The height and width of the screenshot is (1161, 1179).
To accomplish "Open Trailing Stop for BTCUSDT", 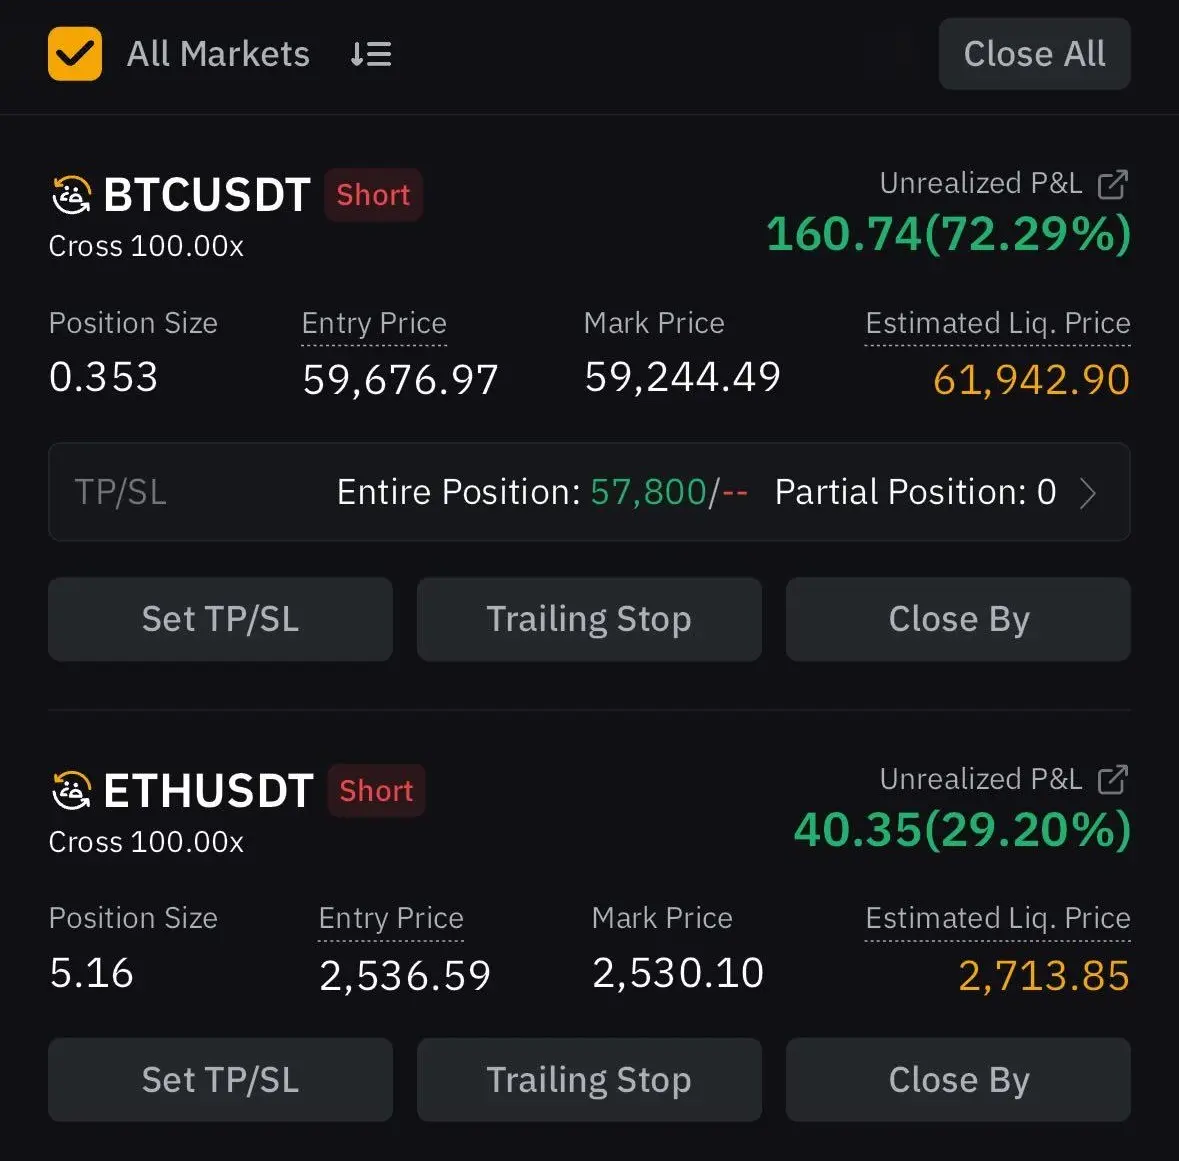I will [x=589, y=619].
